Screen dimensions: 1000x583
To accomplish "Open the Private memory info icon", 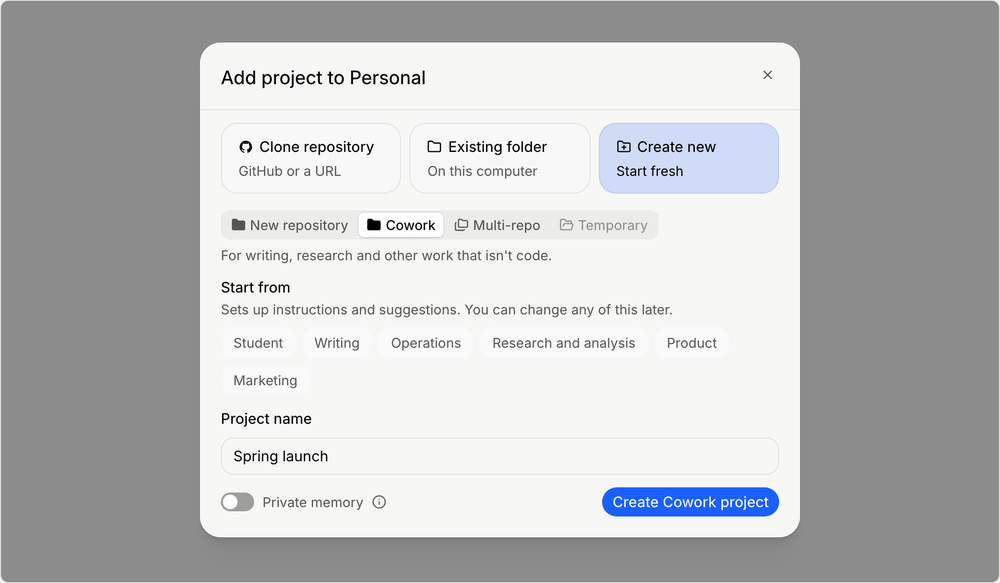I will click(379, 502).
